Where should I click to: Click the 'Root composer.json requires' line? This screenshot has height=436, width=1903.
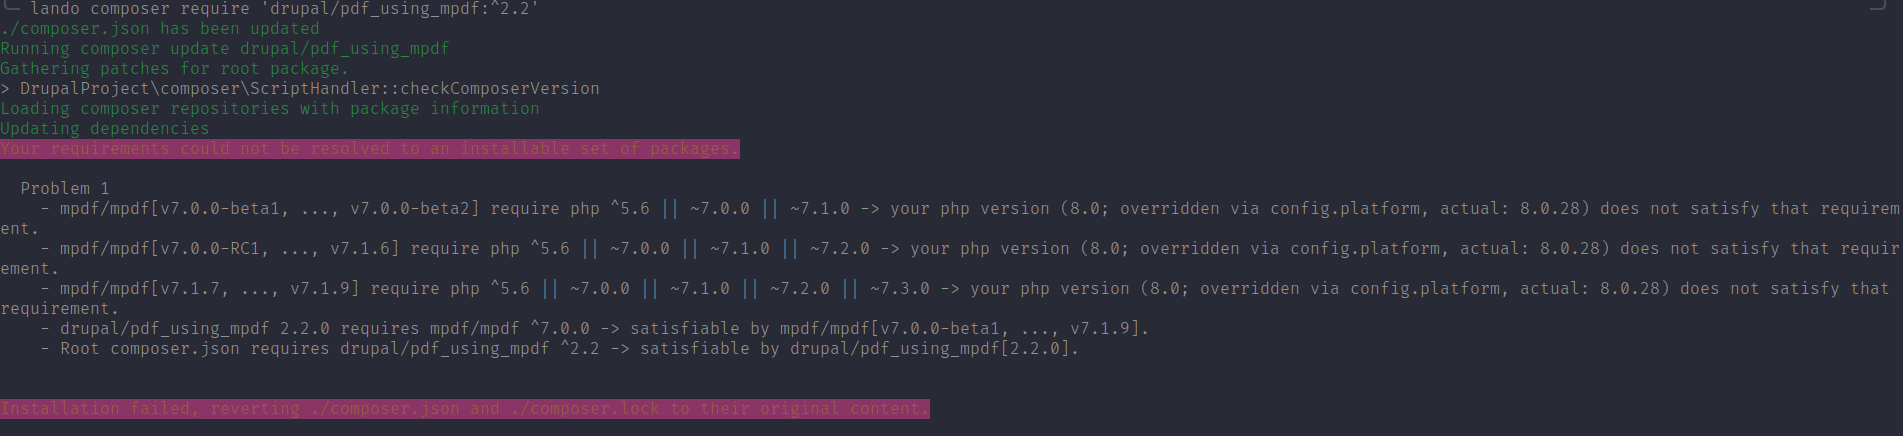(x=560, y=349)
